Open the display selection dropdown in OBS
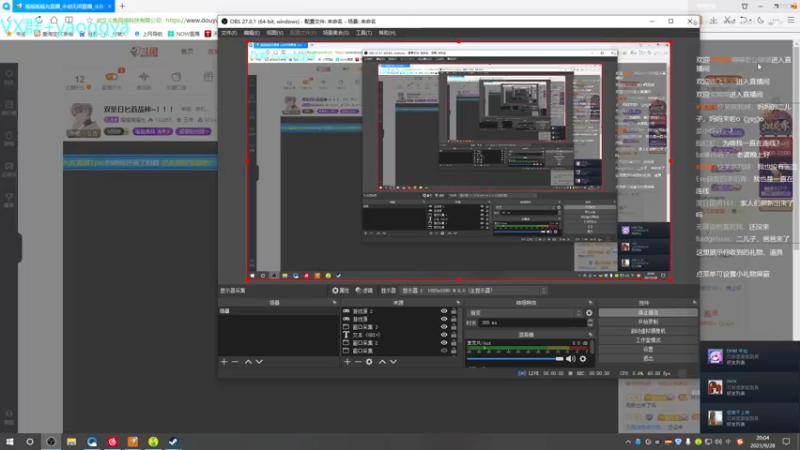Viewport: 800px width, 450px height. click(474, 290)
